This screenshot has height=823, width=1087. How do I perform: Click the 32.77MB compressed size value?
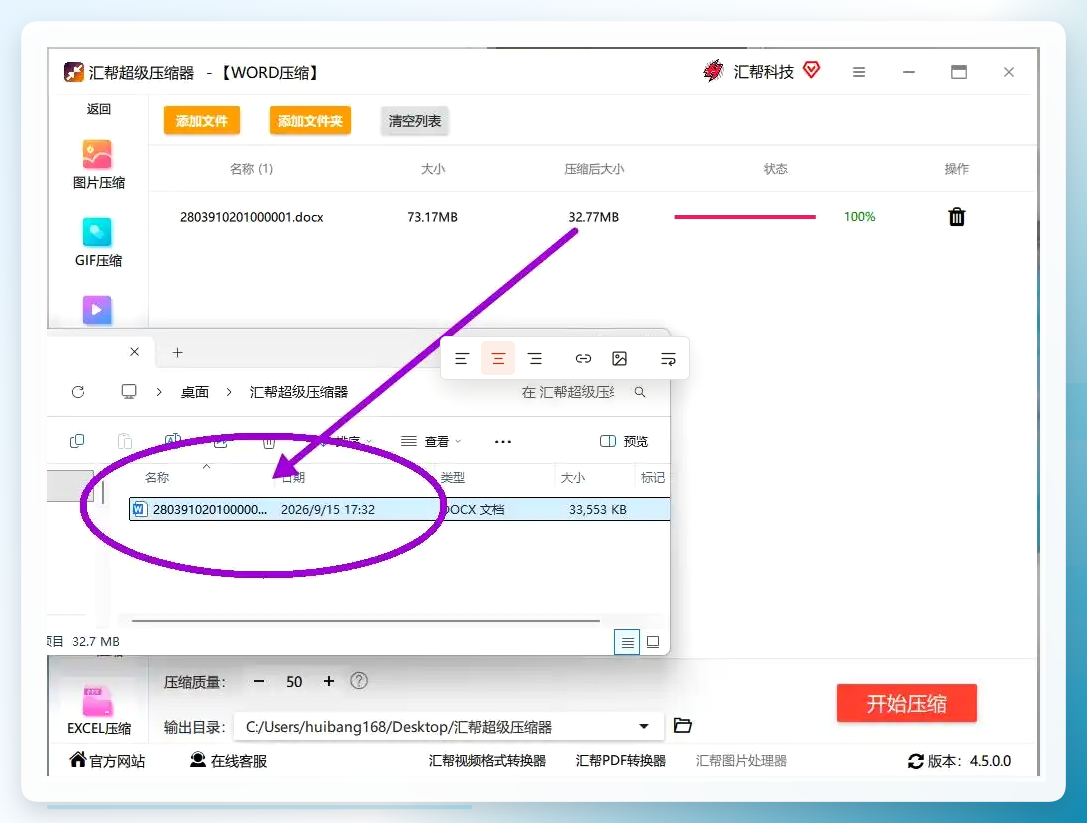point(593,217)
